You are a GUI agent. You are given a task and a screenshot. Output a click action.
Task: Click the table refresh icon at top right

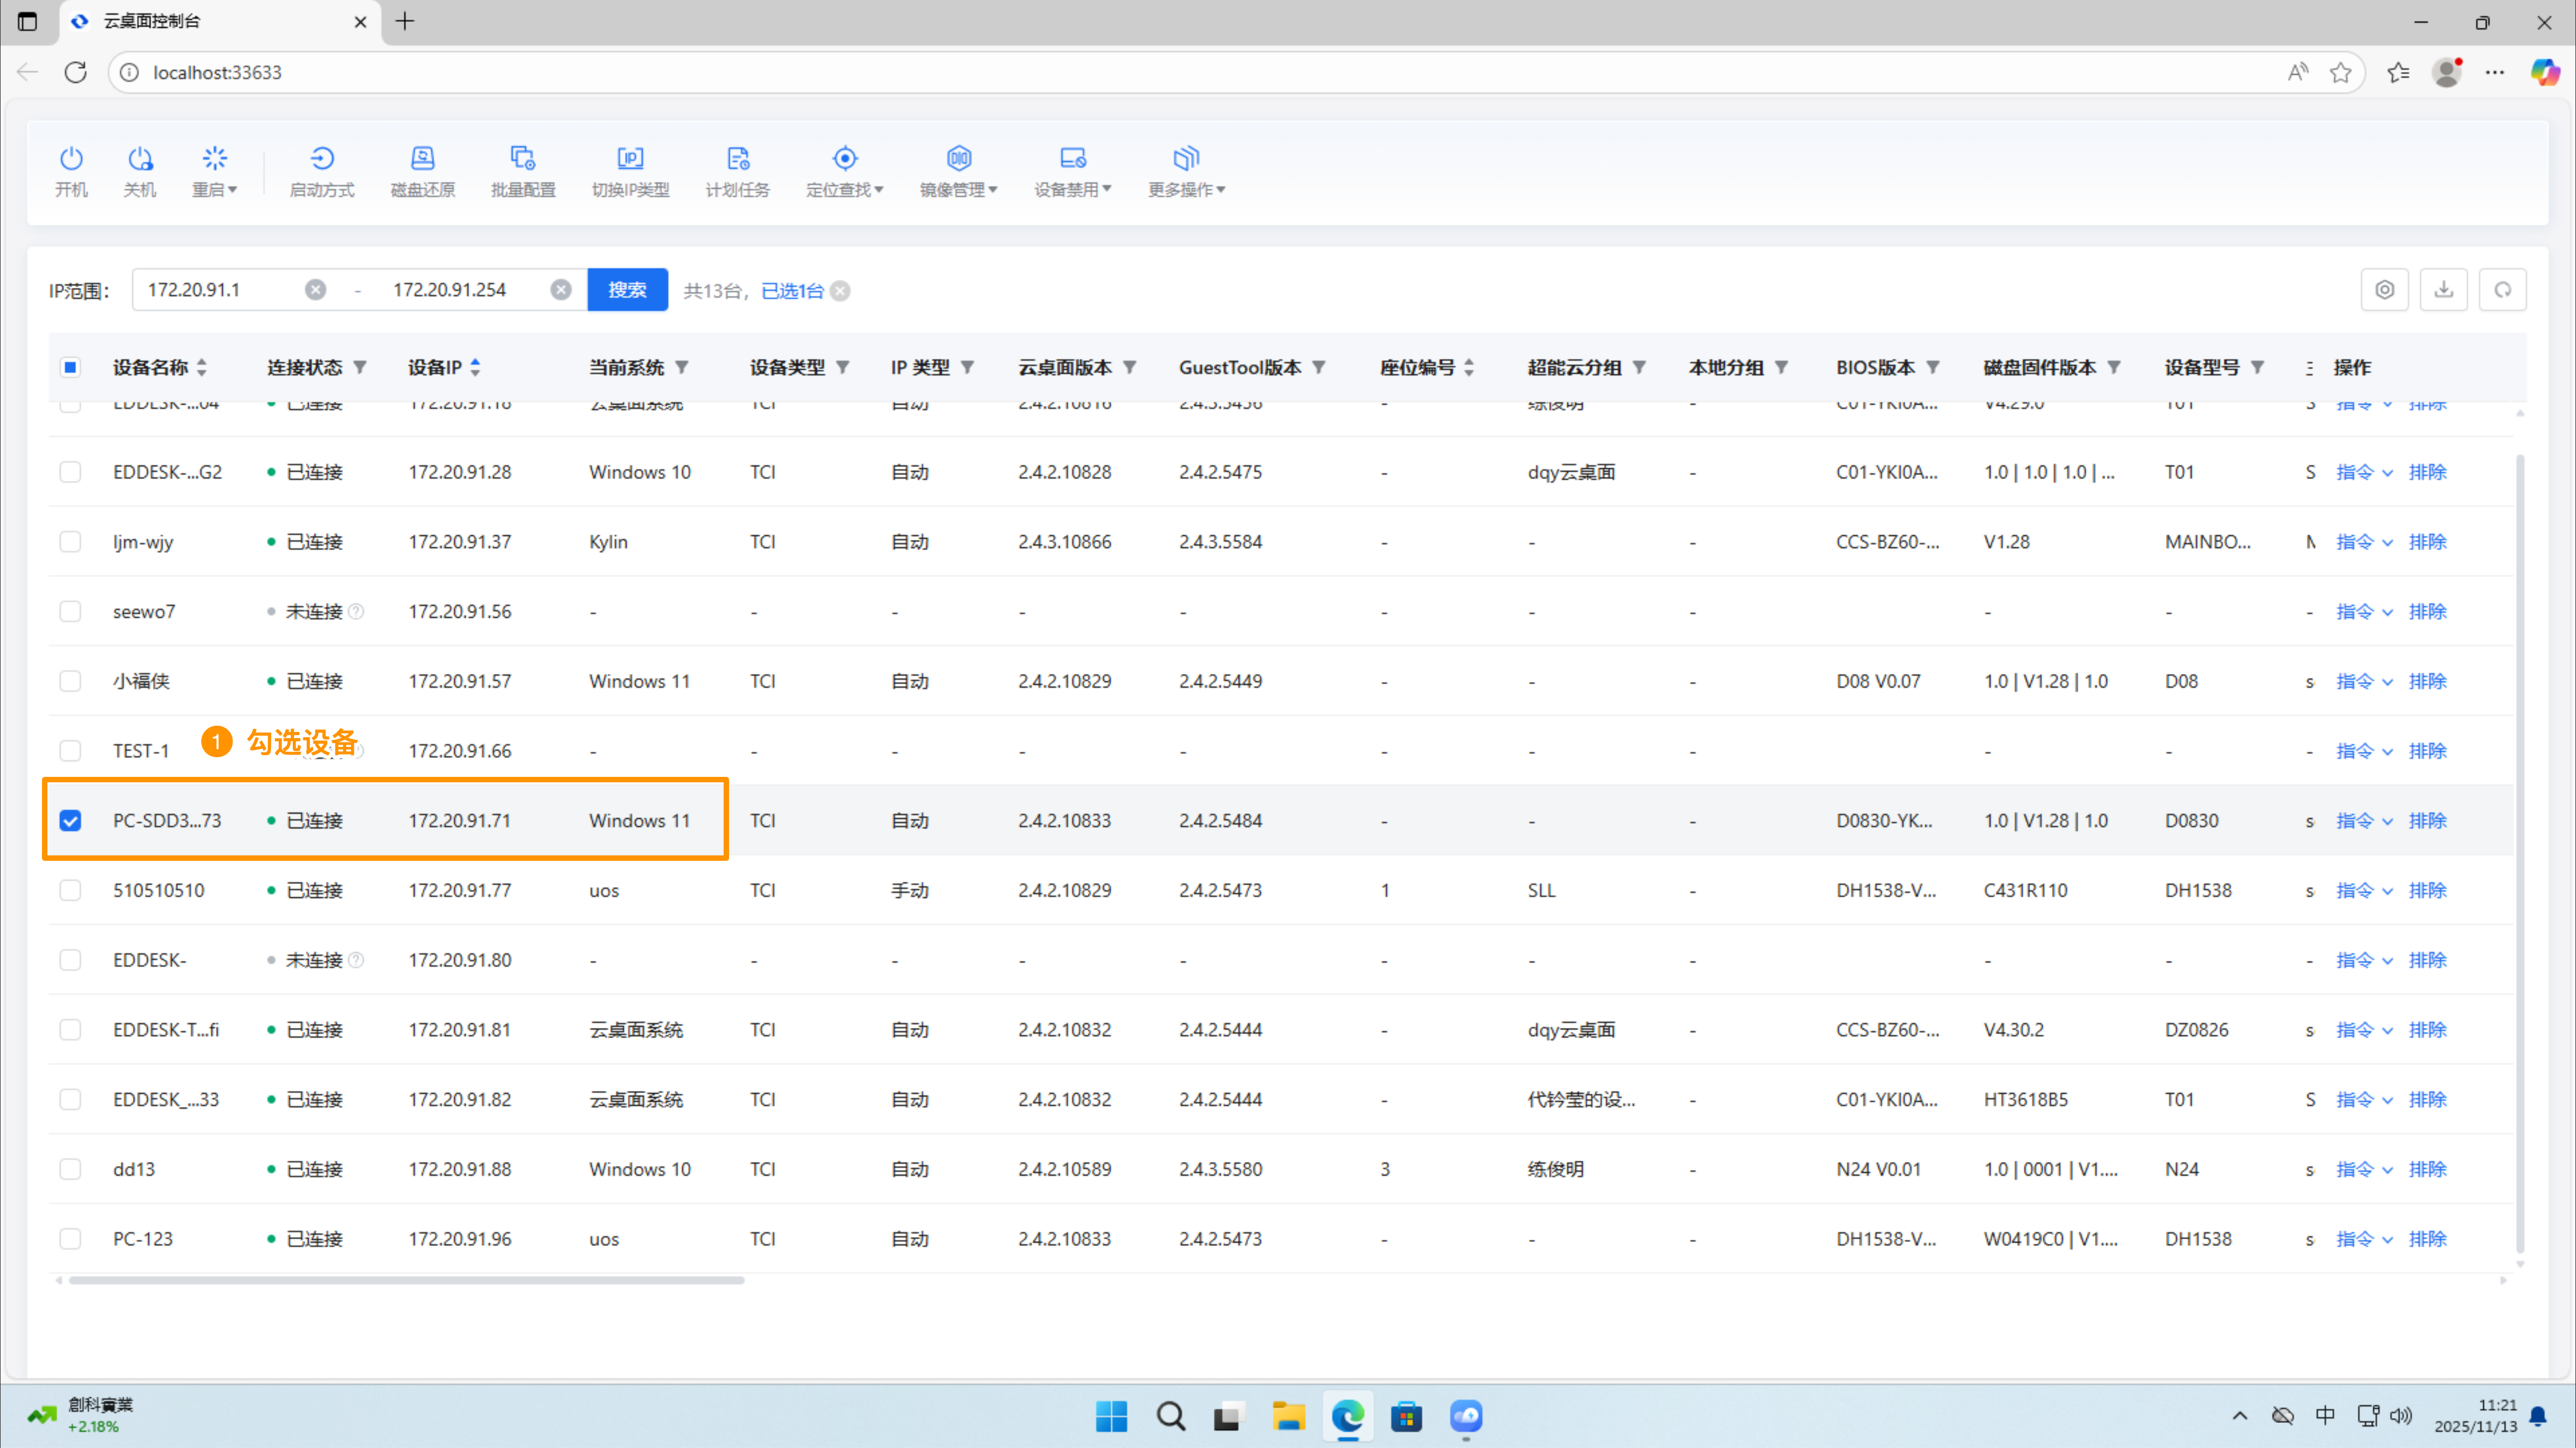2502,290
